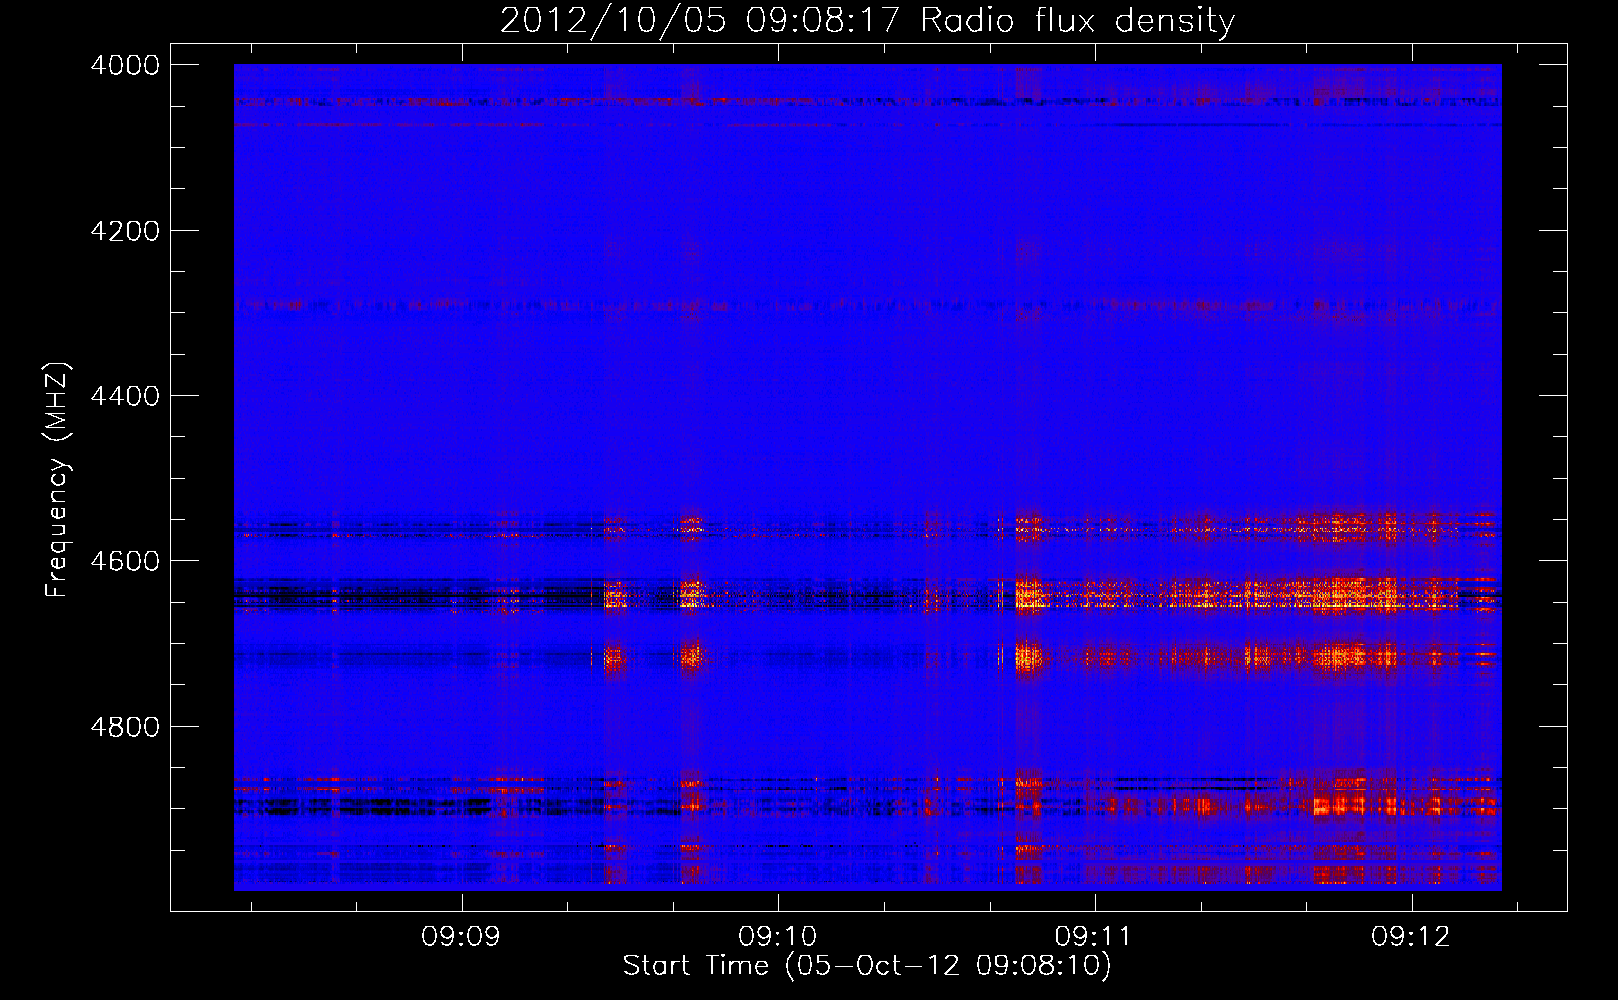This screenshot has height=1000, width=1618.
Task: Click the 09:10 time tick label
Action: point(777,937)
